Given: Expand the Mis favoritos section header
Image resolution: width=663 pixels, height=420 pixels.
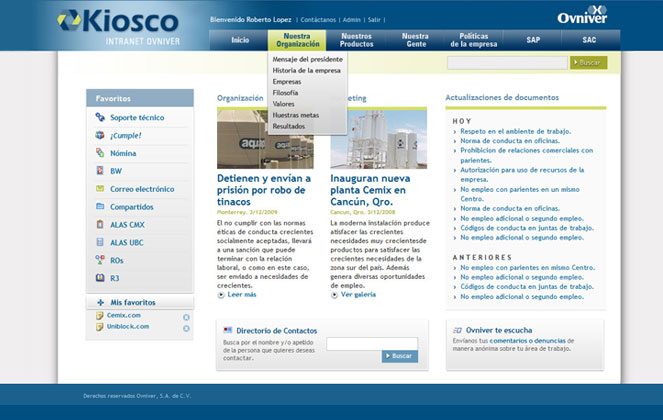Looking at the screenshot, I should 140,302.
